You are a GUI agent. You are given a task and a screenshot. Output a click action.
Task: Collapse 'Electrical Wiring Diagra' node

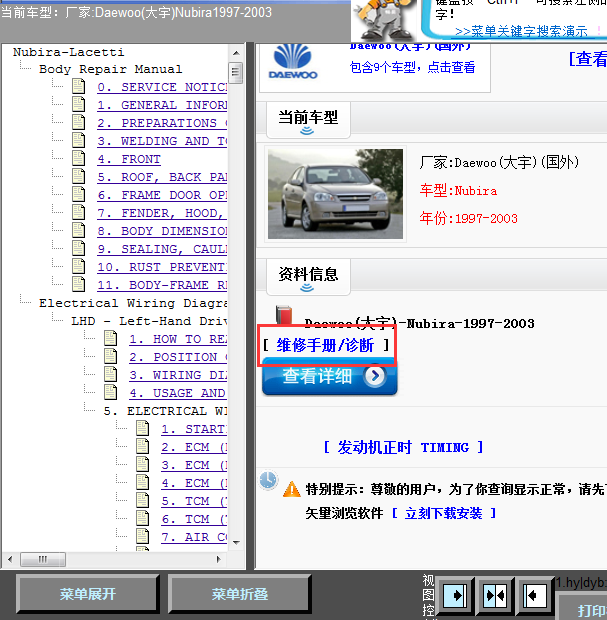point(133,303)
